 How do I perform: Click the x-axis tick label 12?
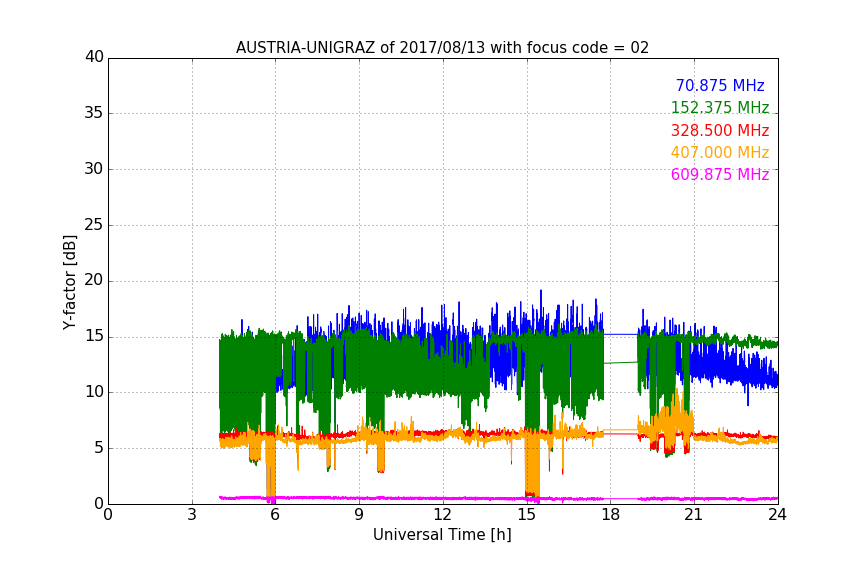pyautogui.click(x=443, y=515)
